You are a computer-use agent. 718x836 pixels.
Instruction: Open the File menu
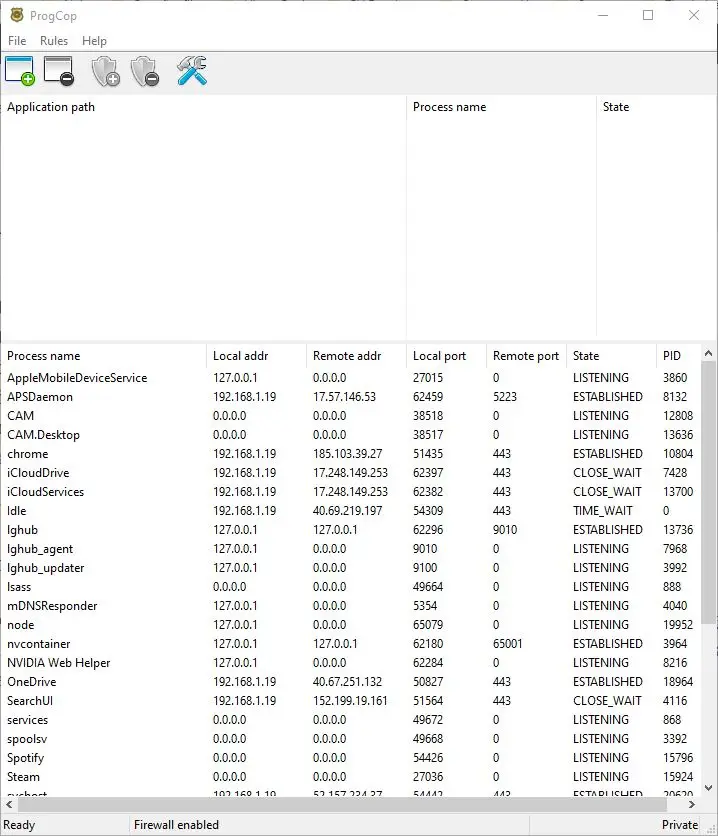[17, 41]
